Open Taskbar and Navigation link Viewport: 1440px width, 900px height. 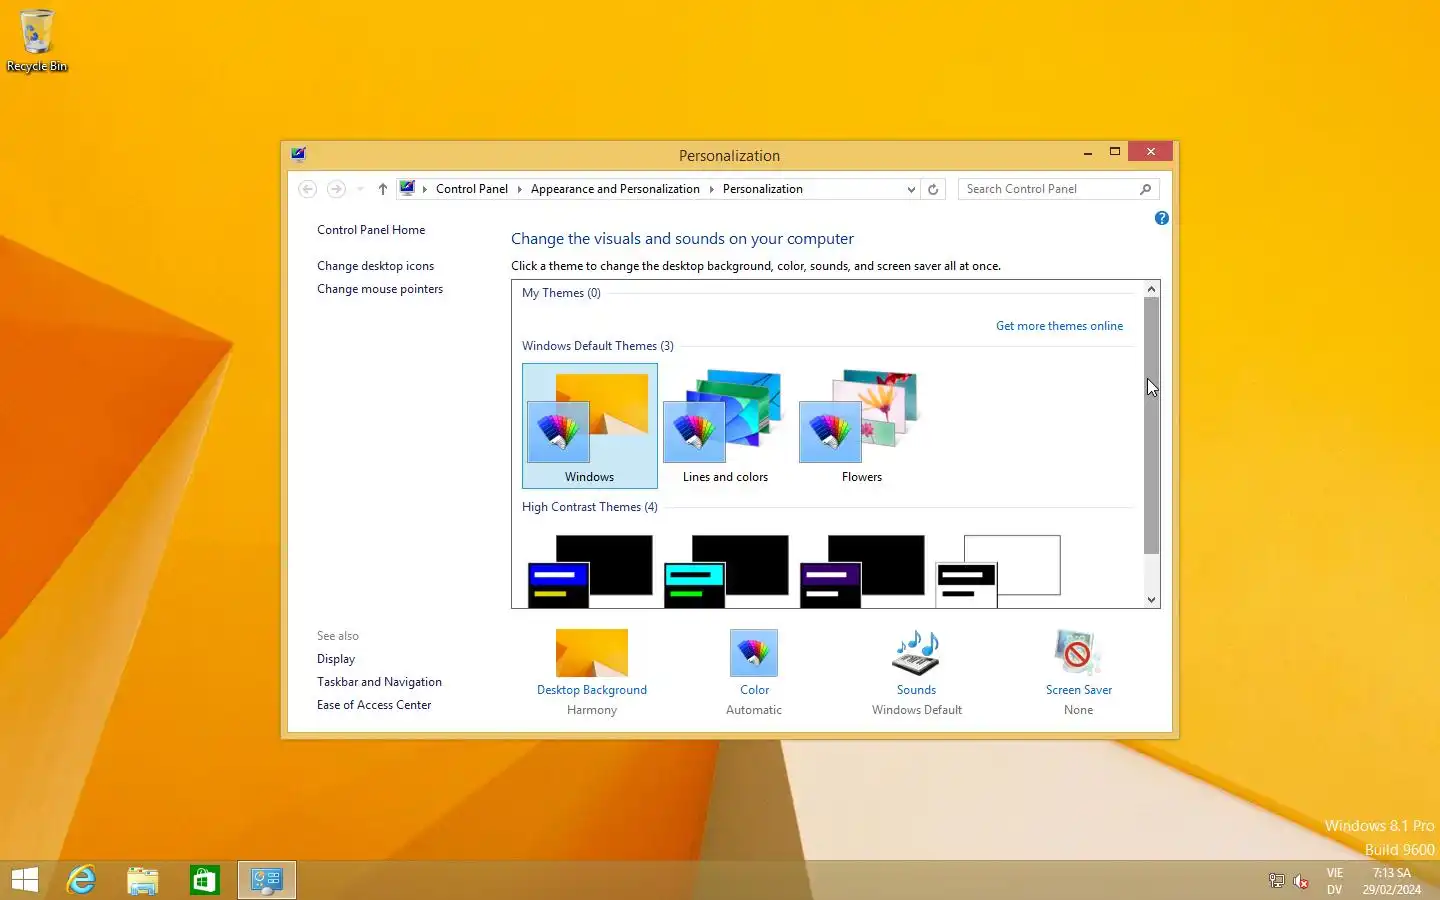(x=379, y=682)
